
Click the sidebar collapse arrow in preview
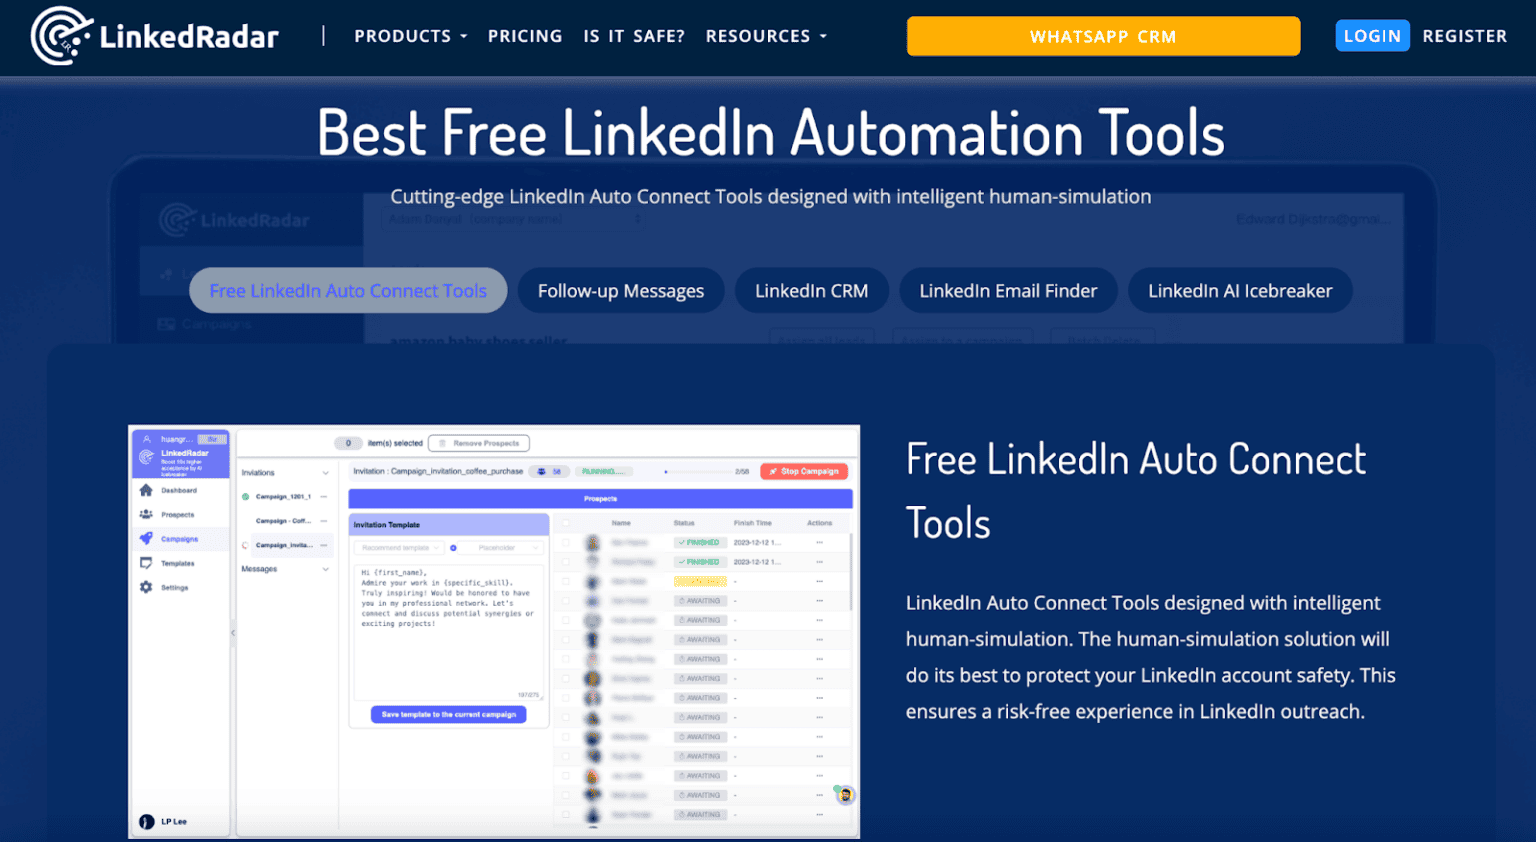click(233, 632)
